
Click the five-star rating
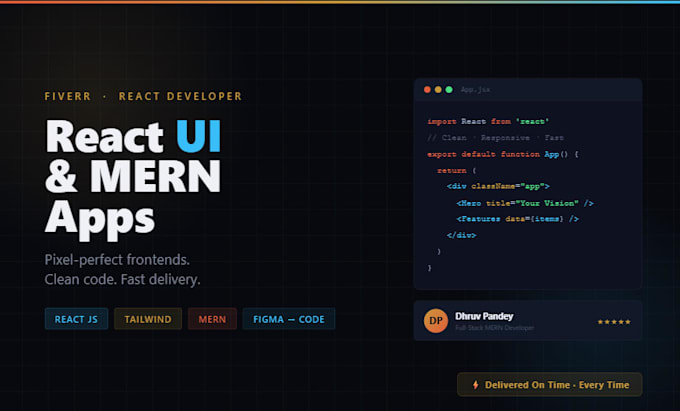(614, 322)
